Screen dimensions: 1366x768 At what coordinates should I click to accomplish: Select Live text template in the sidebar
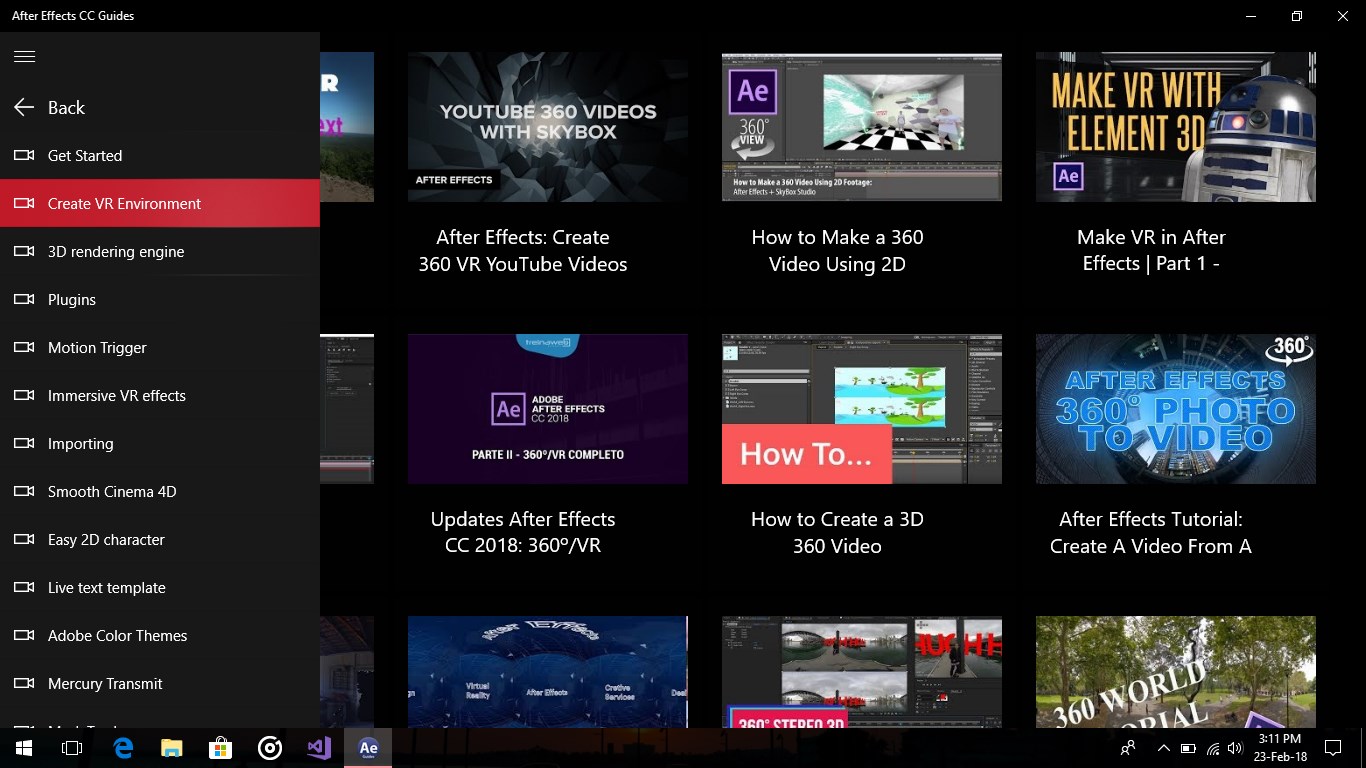coord(160,588)
